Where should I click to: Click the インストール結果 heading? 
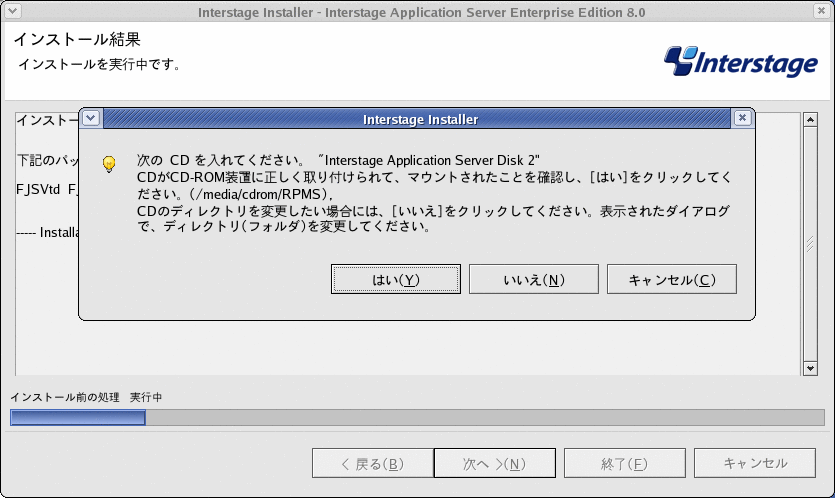click(77, 39)
